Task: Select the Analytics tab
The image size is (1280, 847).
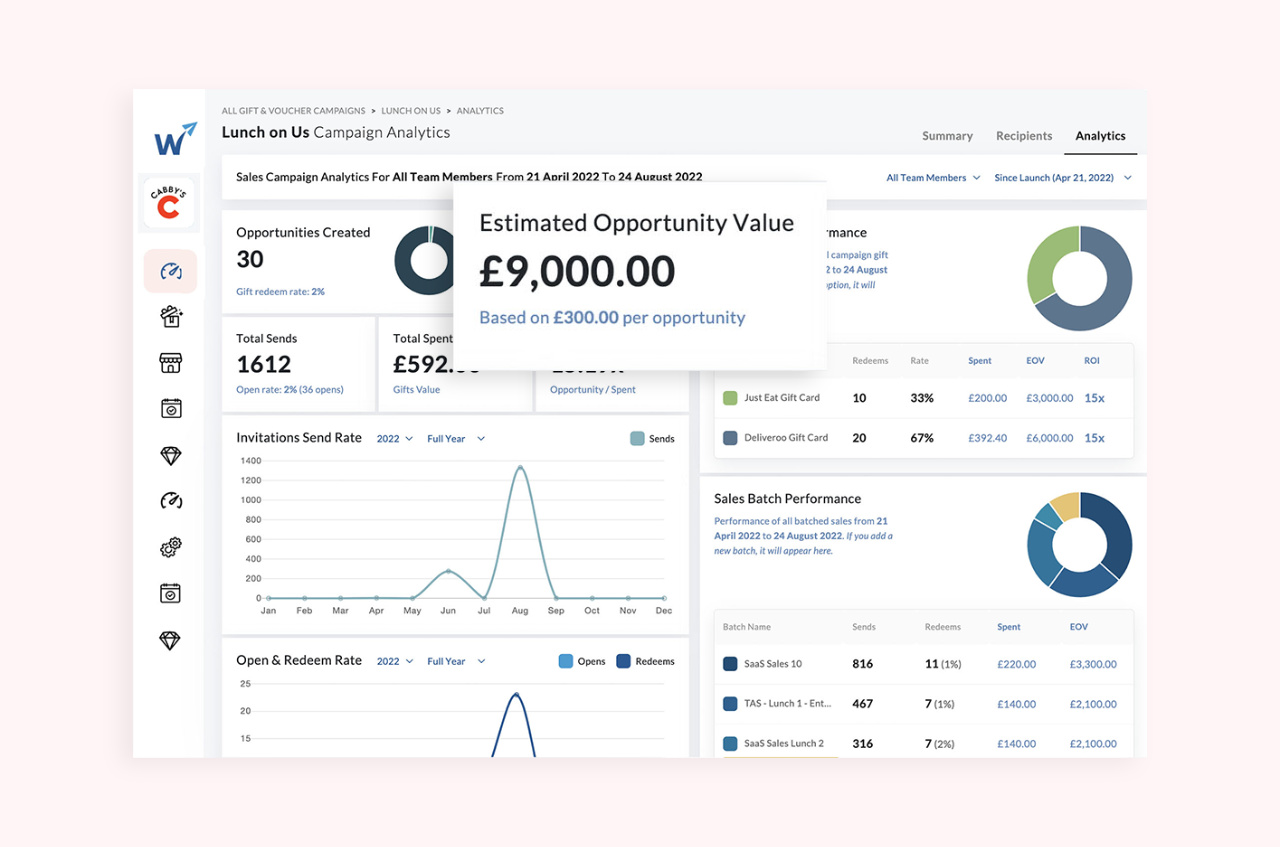Action: pos(1100,136)
